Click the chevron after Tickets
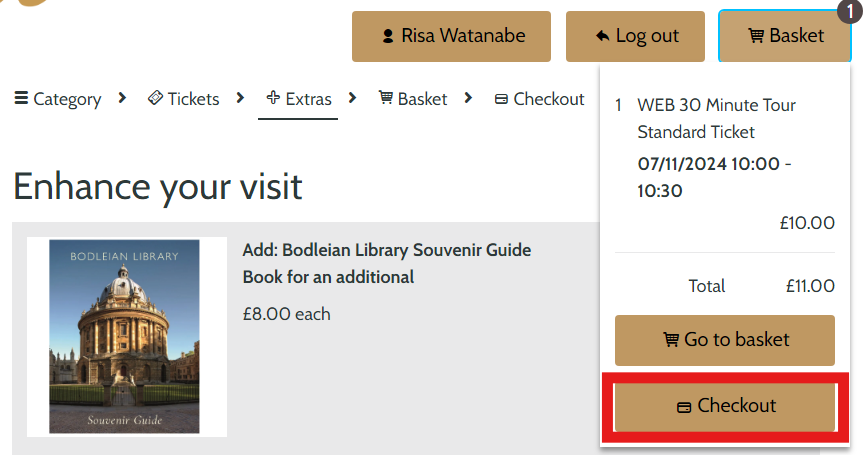 pyautogui.click(x=240, y=98)
